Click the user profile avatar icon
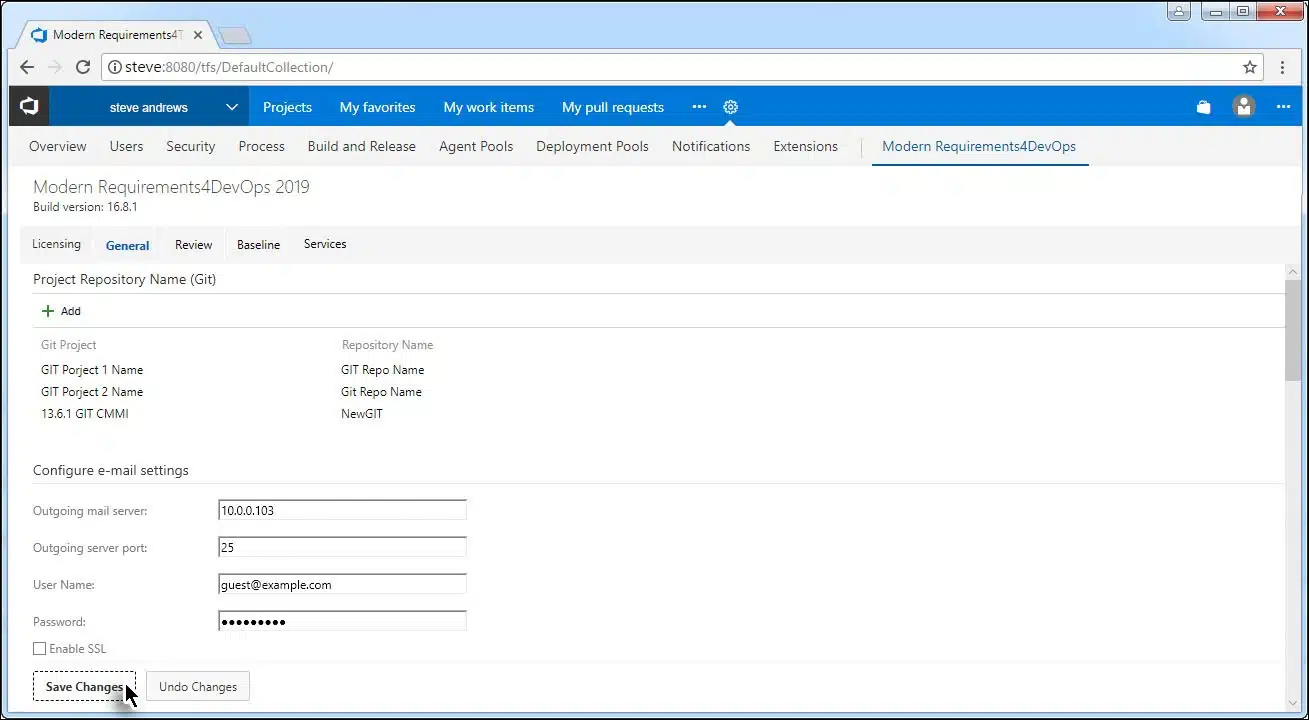The height and width of the screenshot is (720, 1309). pos(1244,107)
